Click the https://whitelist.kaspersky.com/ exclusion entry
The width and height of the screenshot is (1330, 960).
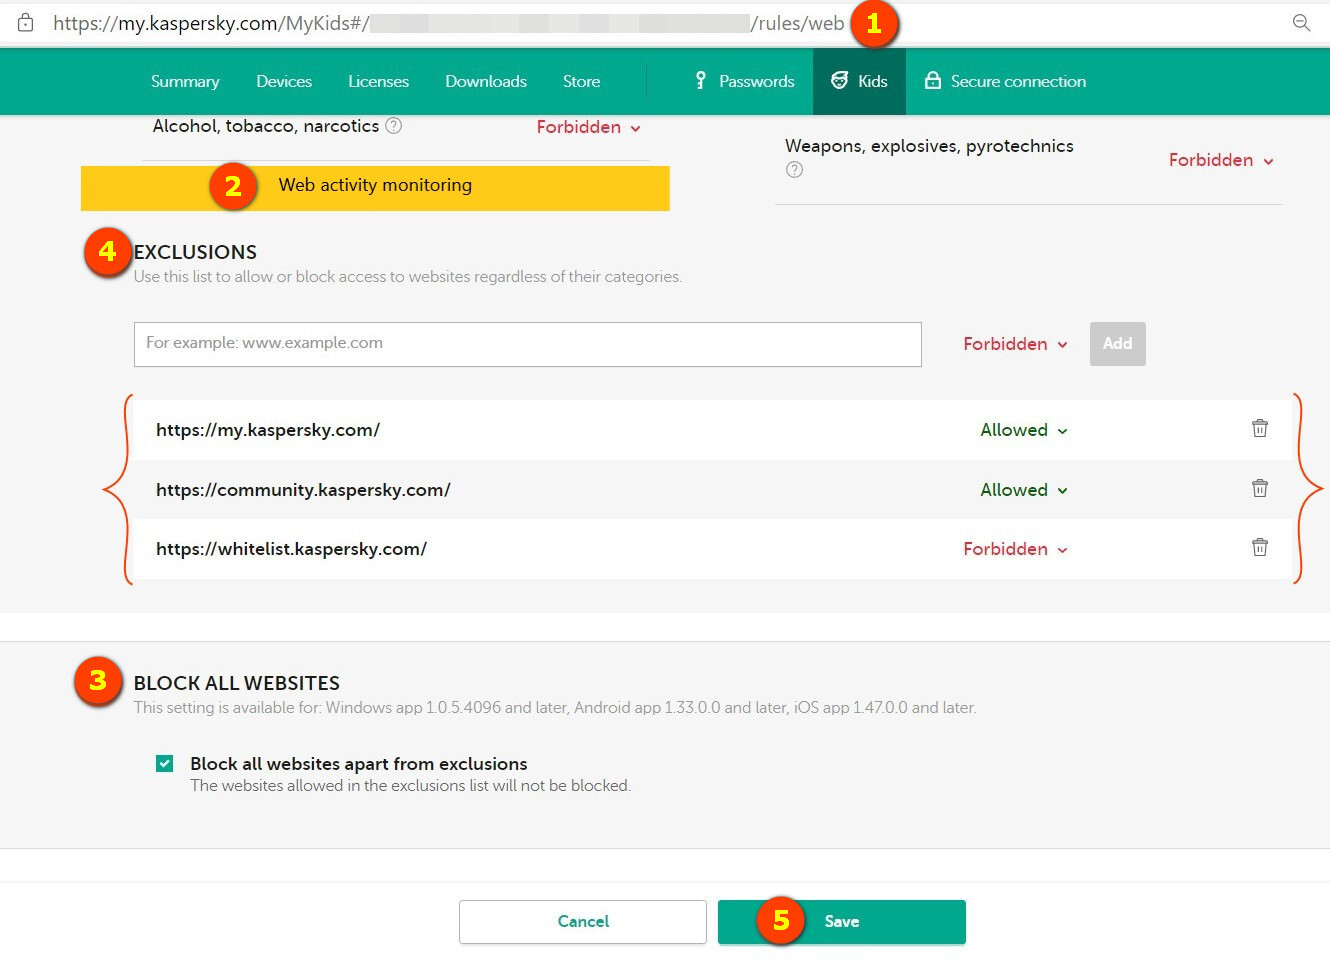291,549
